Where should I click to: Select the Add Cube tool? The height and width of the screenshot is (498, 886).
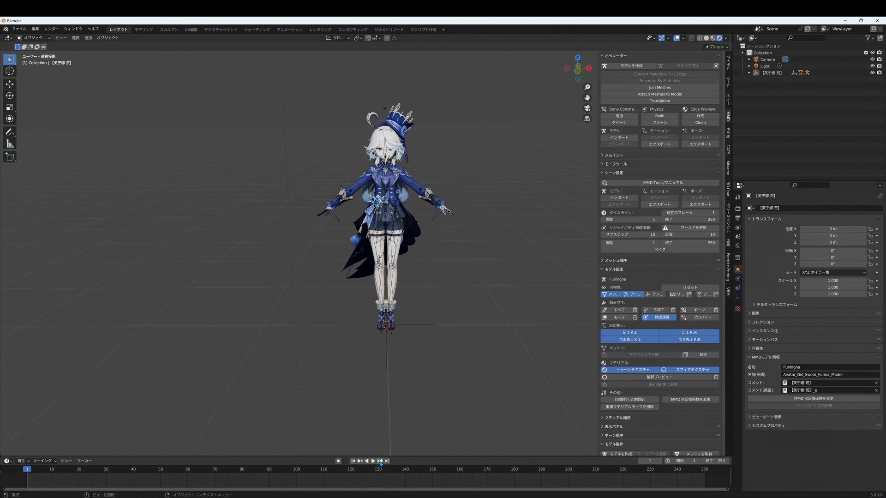point(10,157)
